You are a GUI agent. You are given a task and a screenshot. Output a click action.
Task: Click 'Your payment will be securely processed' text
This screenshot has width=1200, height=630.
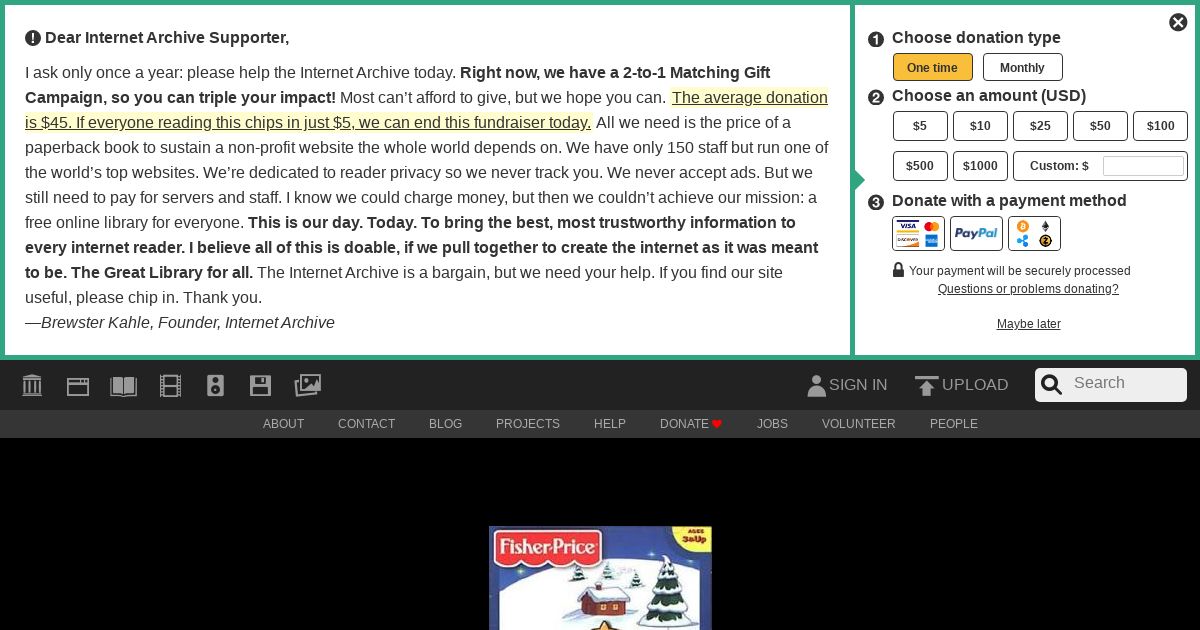pos(1020,271)
